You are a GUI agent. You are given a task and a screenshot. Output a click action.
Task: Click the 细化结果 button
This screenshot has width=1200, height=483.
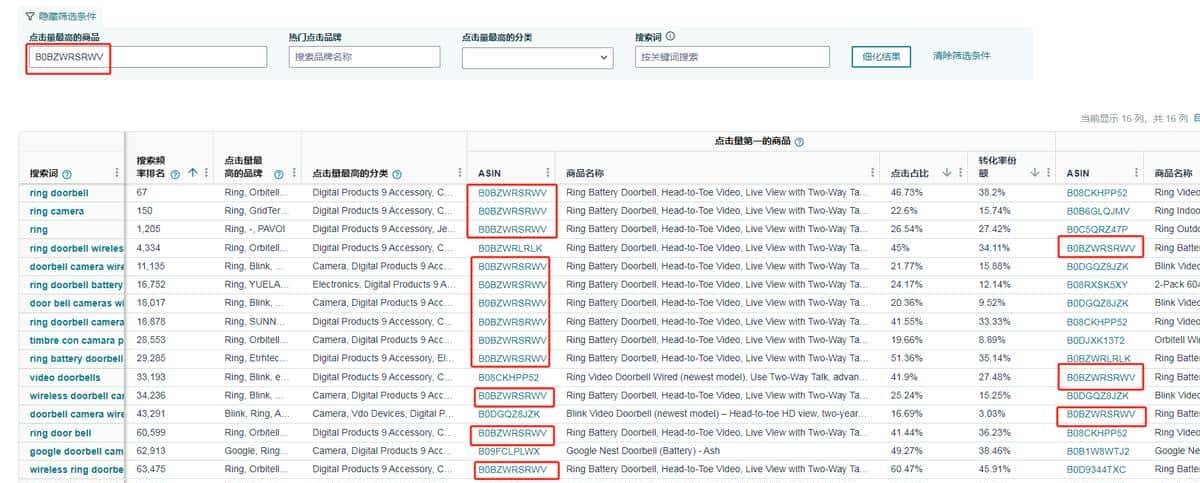coord(881,56)
